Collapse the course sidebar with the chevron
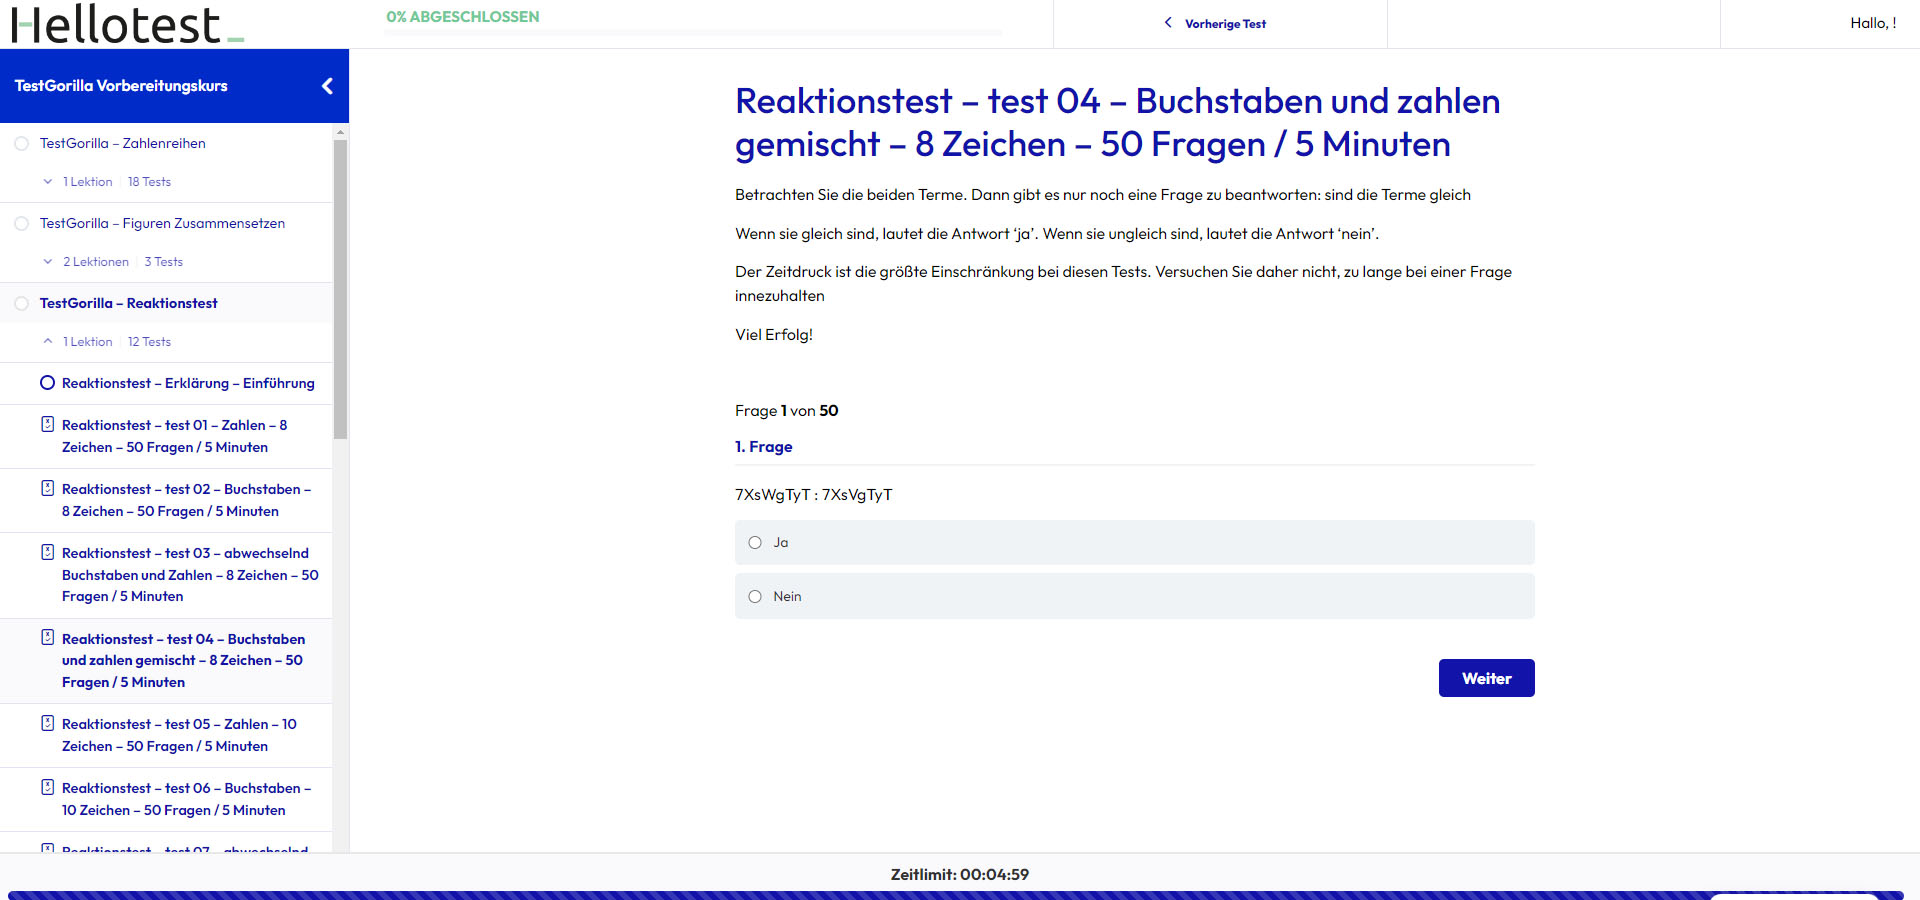The width and height of the screenshot is (1920, 900). tap(327, 86)
